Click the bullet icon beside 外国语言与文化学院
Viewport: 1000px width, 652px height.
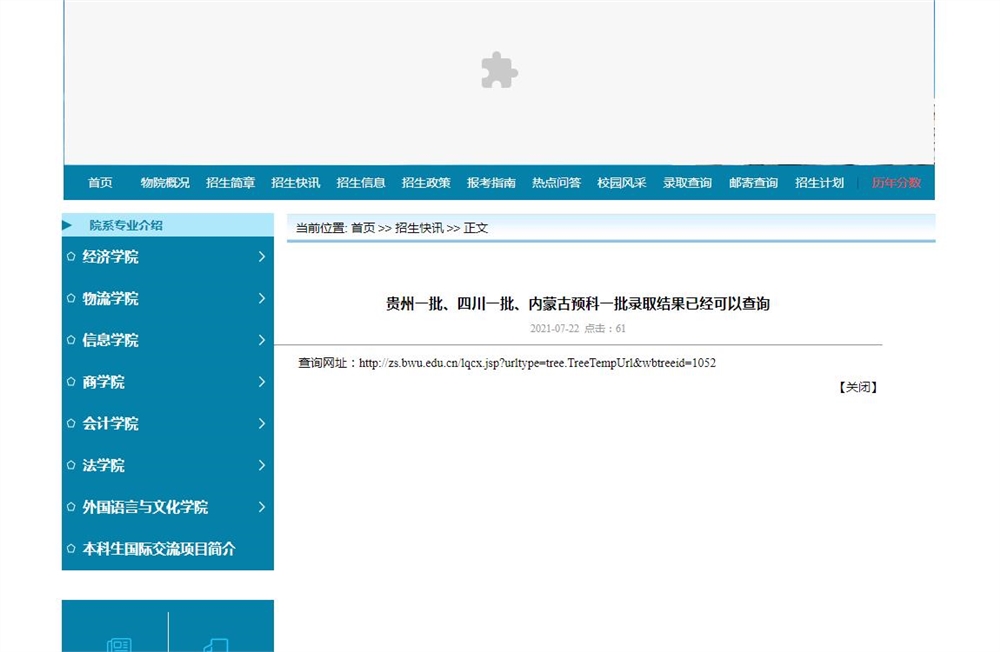(71, 507)
